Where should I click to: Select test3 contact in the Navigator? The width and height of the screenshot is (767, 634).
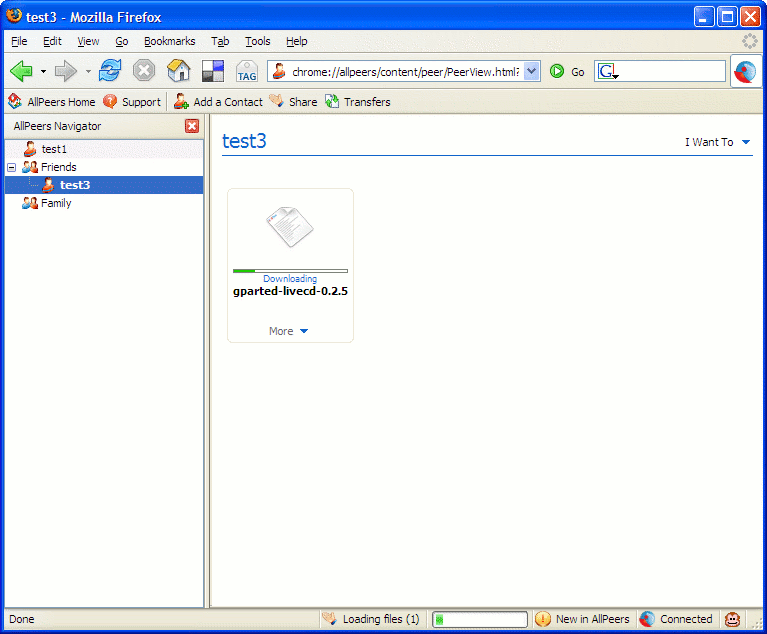tap(104, 185)
